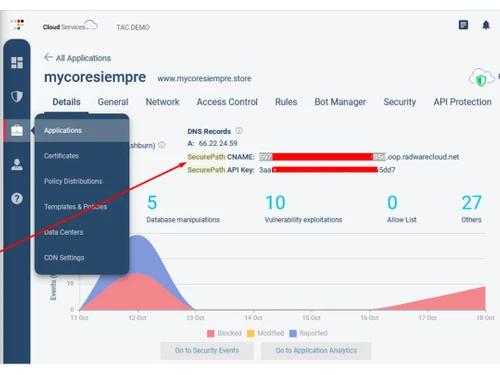Switch to the Details tab
This screenshot has height=375, width=500.
(x=66, y=102)
